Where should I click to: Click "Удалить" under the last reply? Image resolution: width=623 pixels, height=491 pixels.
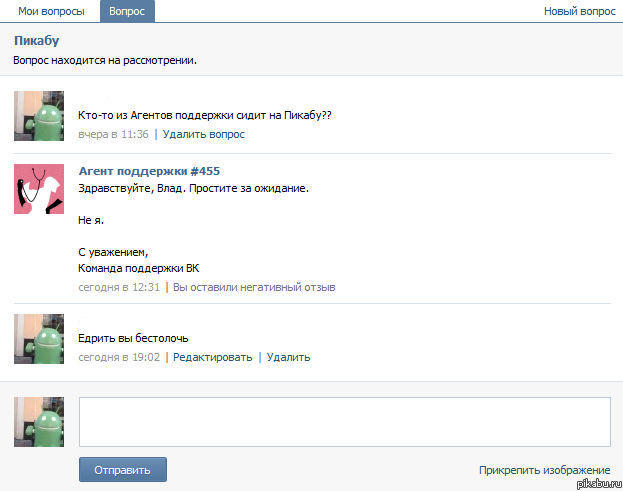coord(288,357)
